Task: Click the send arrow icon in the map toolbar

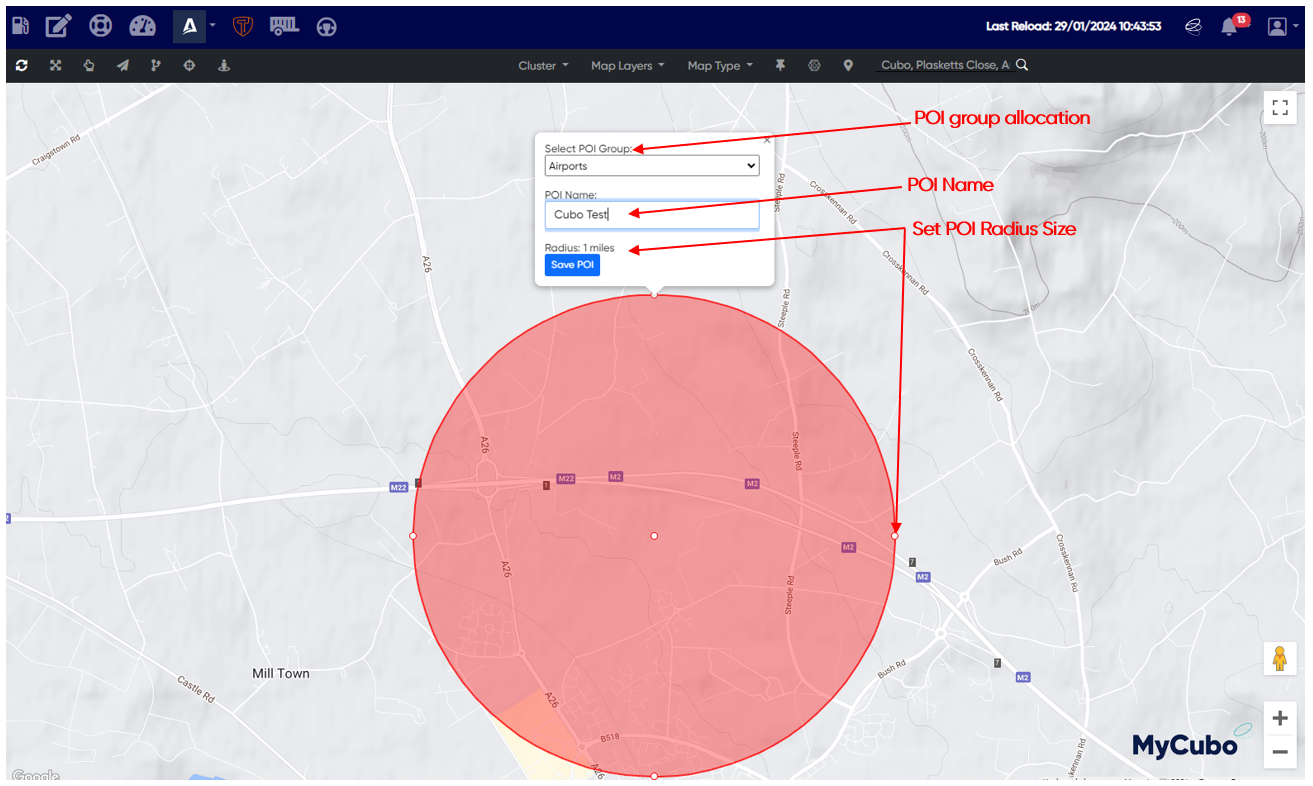Action: [x=122, y=64]
